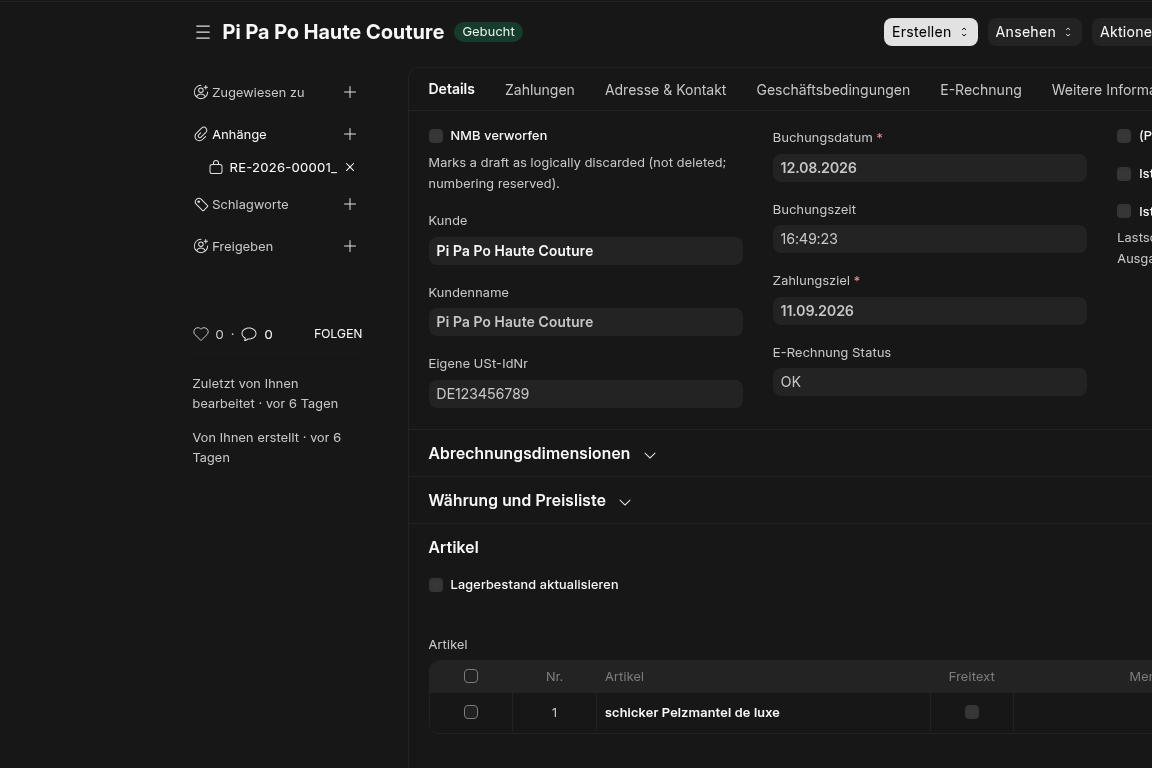Click the lock icon beside RE-2026-00001_

[x=215, y=168]
